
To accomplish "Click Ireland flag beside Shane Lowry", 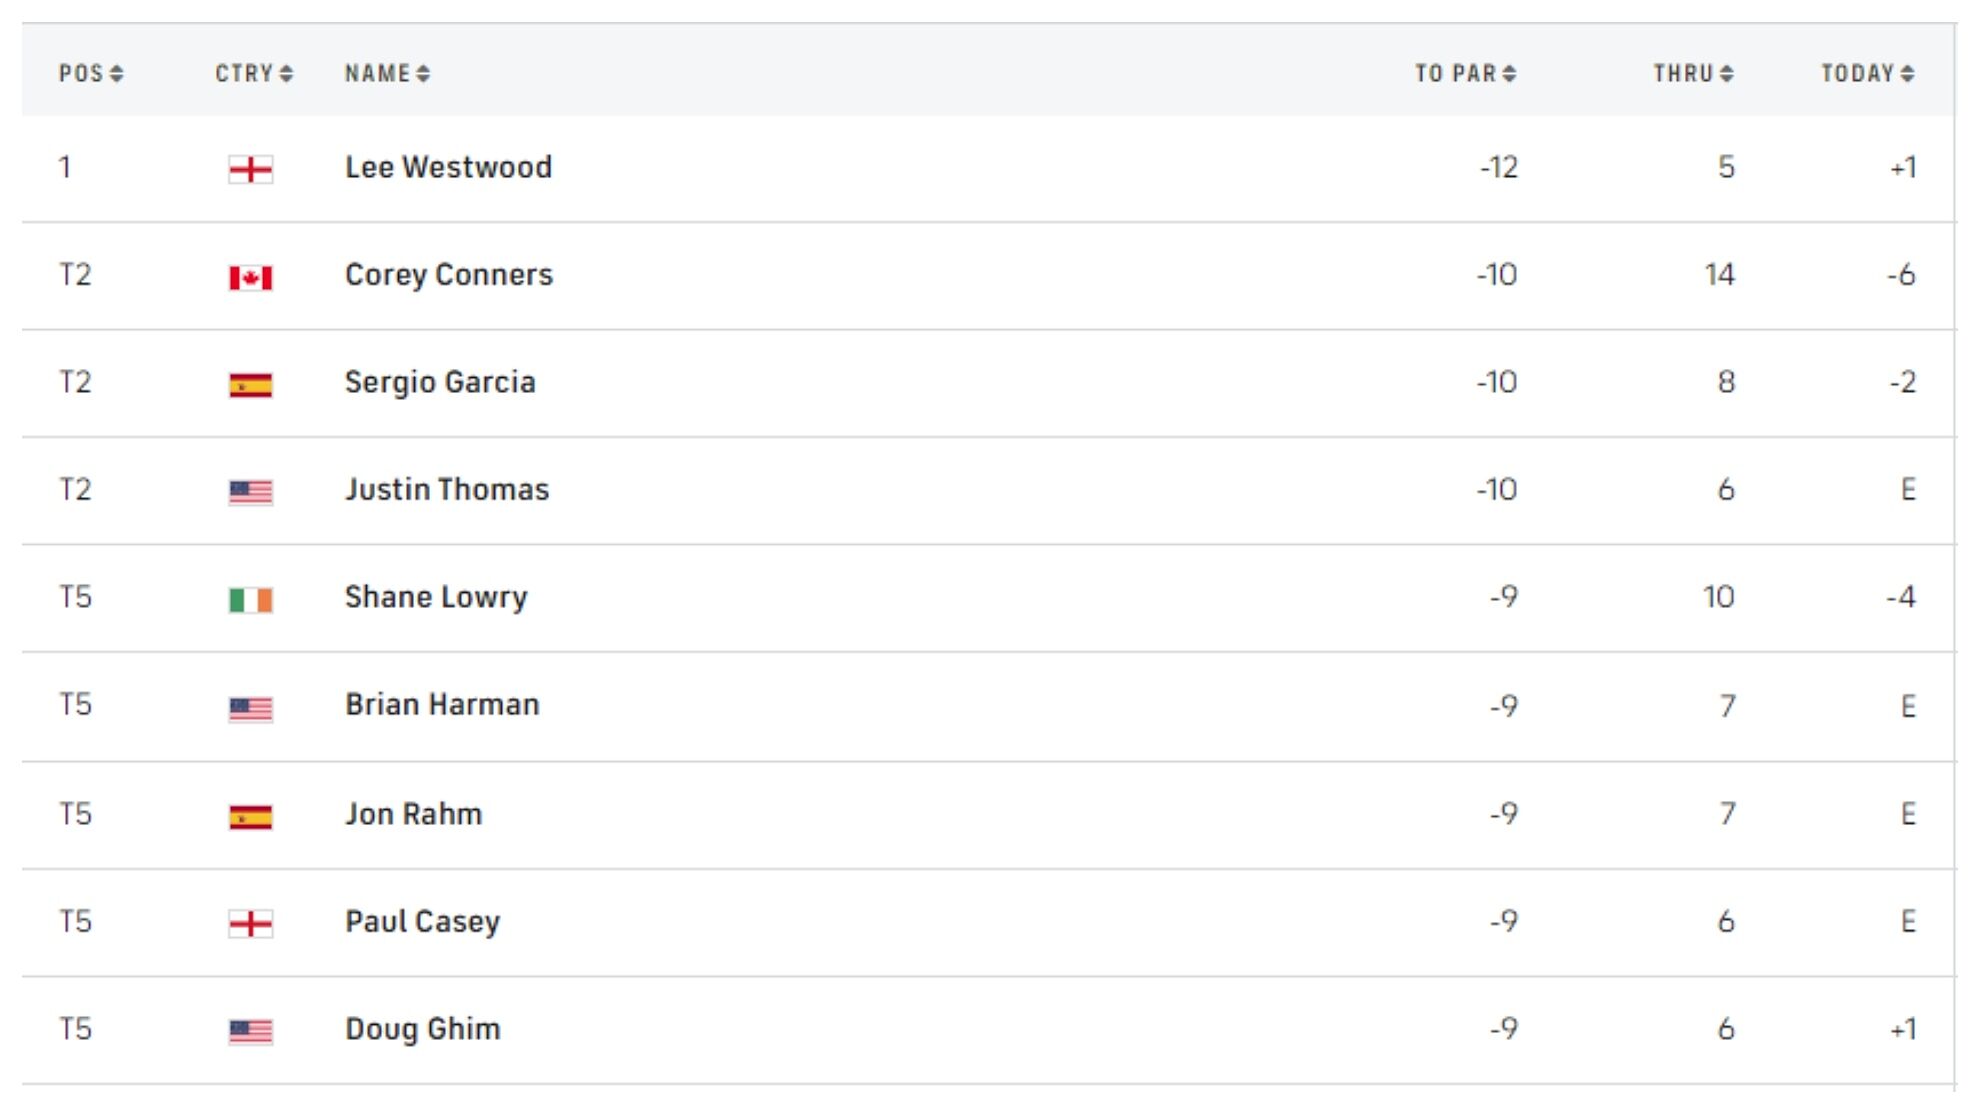I will tap(250, 599).
